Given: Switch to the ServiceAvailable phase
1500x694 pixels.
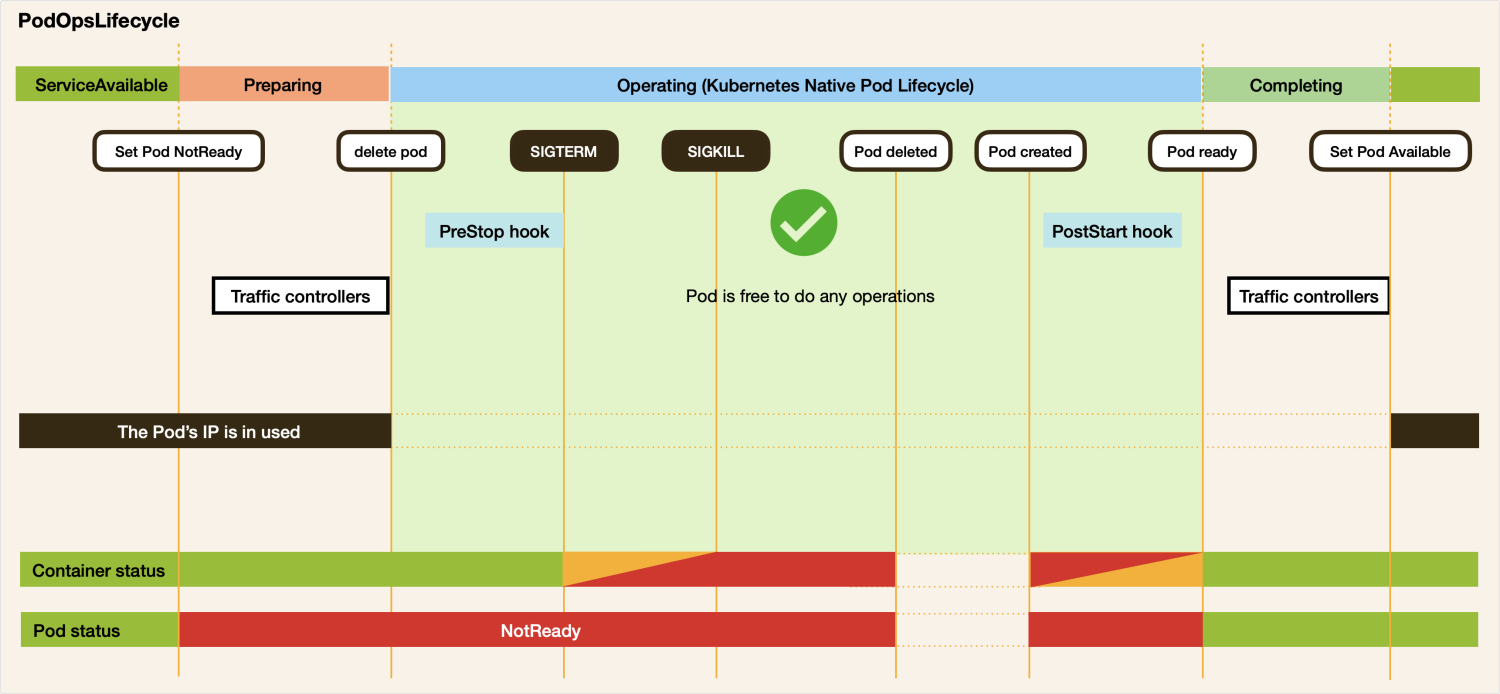Looking at the screenshot, I should point(97,84).
